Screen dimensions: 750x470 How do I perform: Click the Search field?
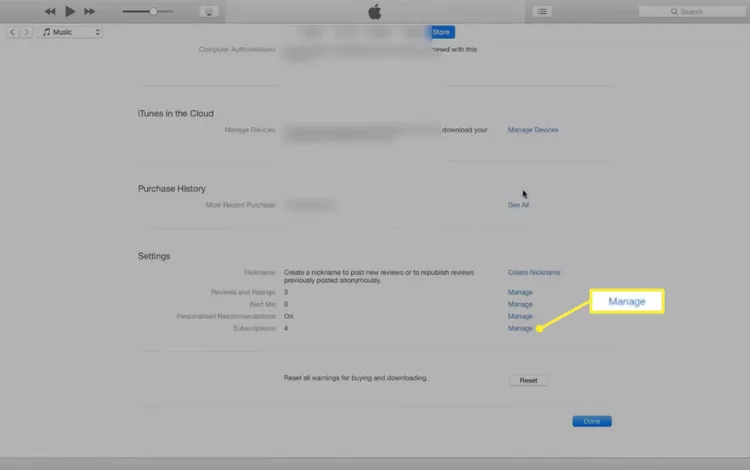(692, 11)
